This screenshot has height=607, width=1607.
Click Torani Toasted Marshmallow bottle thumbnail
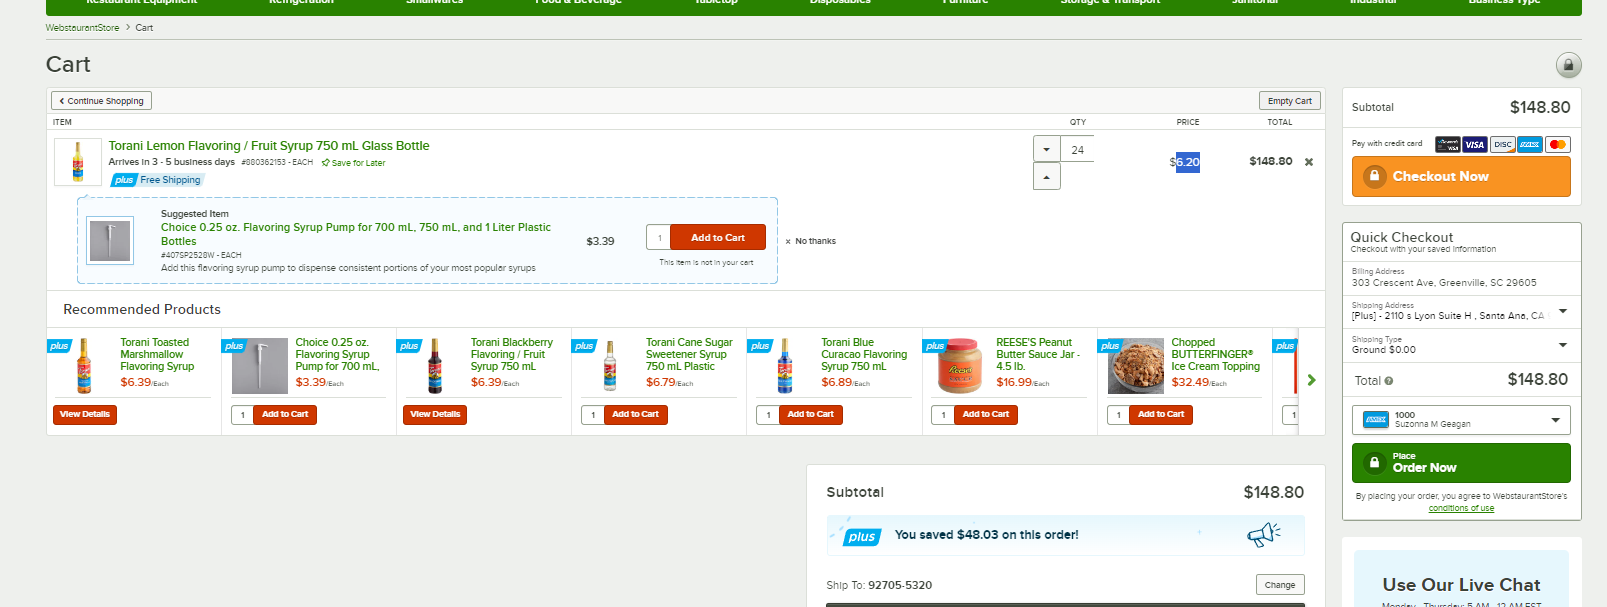pyautogui.click(x=84, y=366)
